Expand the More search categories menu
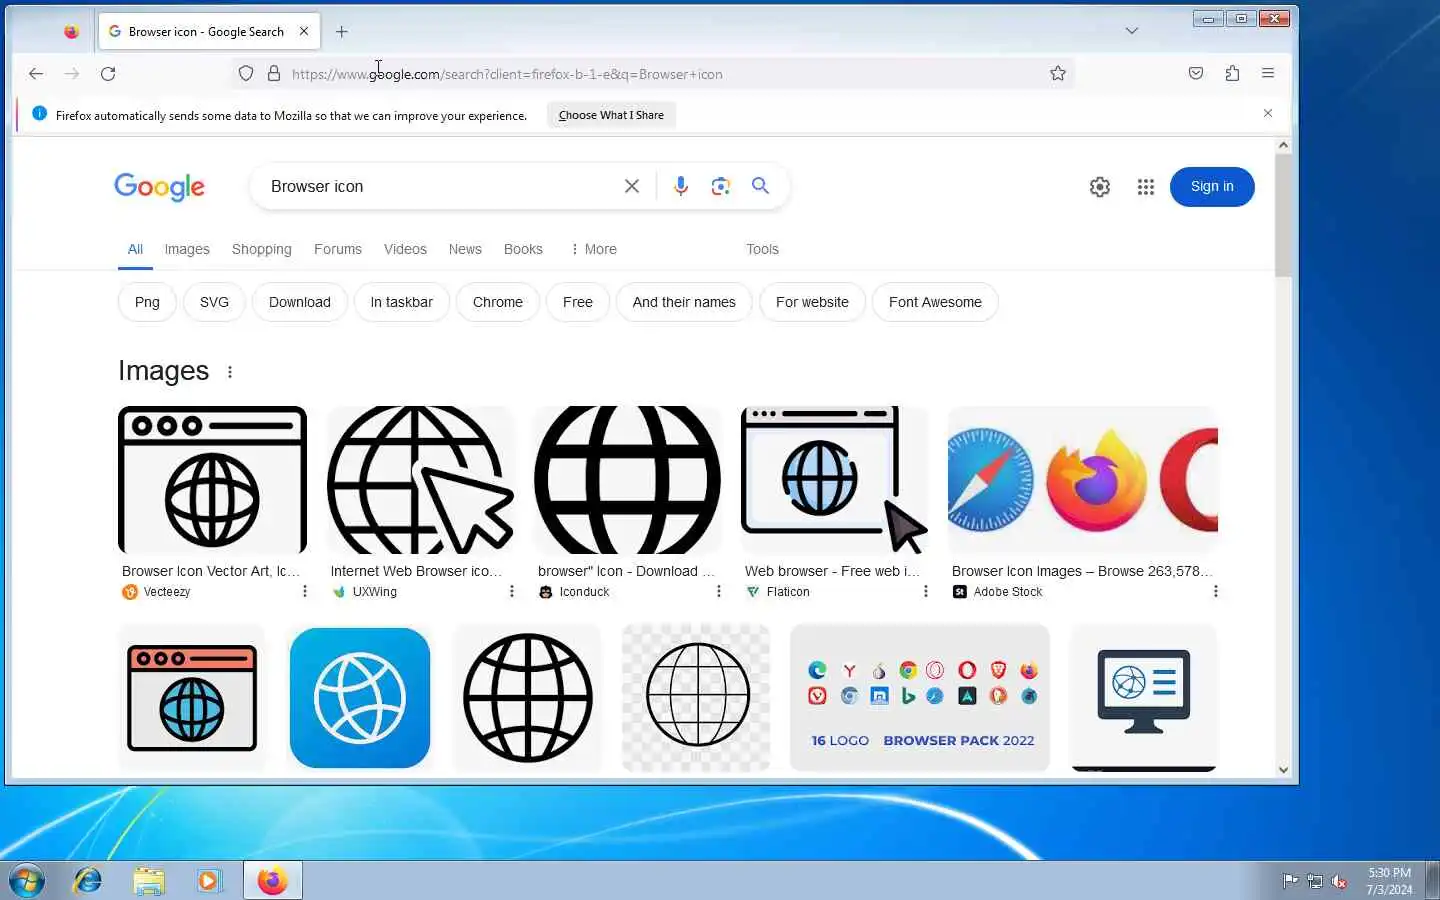This screenshot has width=1440, height=900. click(x=593, y=249)
